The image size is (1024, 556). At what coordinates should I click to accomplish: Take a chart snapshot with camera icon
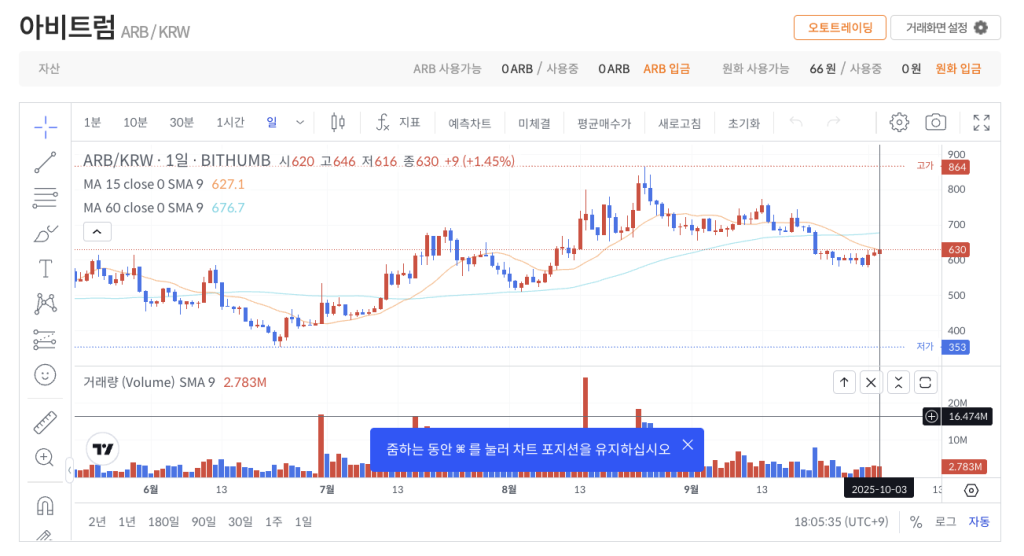935,123
